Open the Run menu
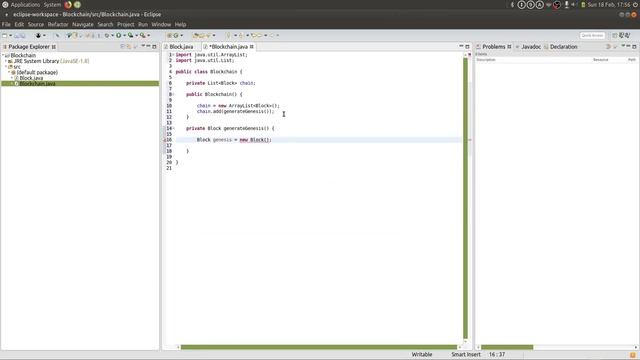Image resolution: width=640 pixels, height=360 pixels. 143,24
